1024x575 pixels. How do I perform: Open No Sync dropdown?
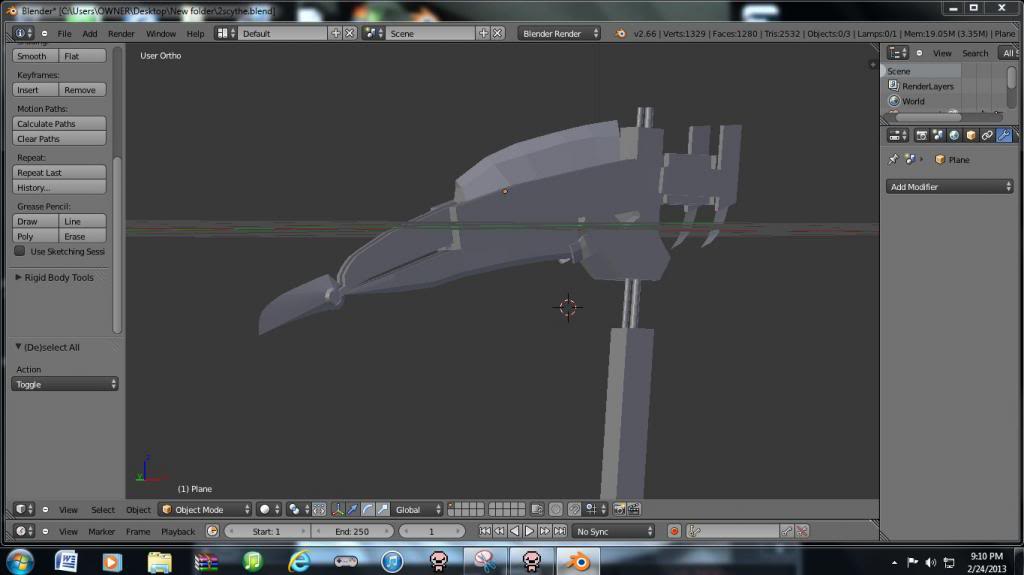(614, 531)
